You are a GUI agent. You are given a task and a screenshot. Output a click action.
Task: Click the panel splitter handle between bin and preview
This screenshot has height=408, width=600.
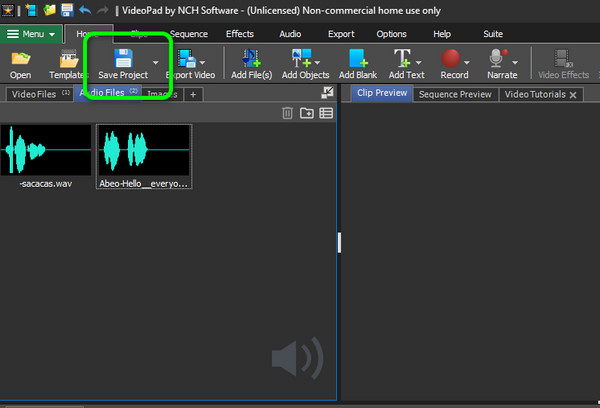click(339, 243)
